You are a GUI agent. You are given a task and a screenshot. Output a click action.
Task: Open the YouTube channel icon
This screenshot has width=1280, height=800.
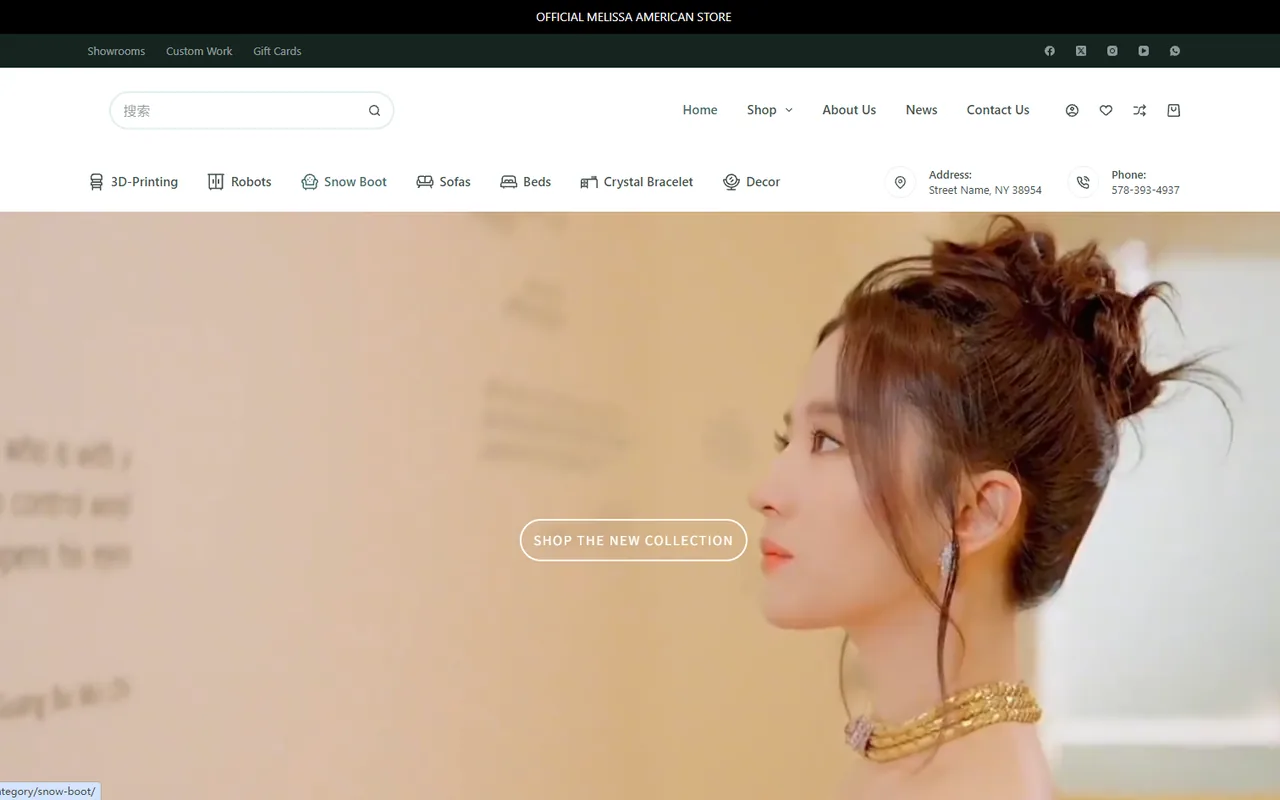click(1143, 51)
